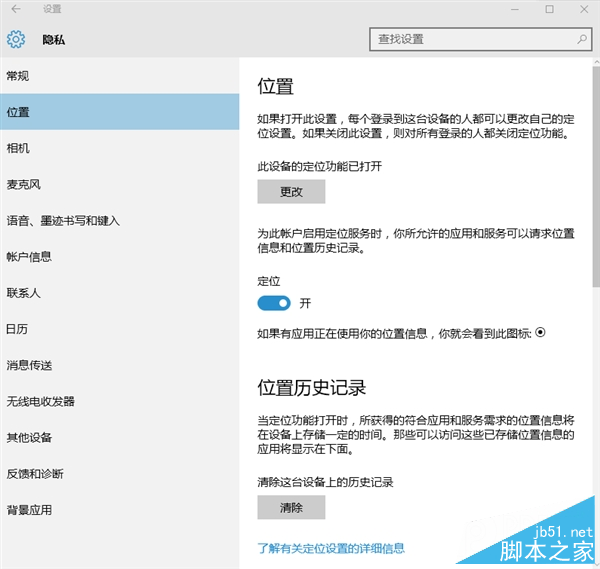Open 消息传送 privacy settings
The height and width of the screenshot is (569, 600).
click(x=119, y=365)
